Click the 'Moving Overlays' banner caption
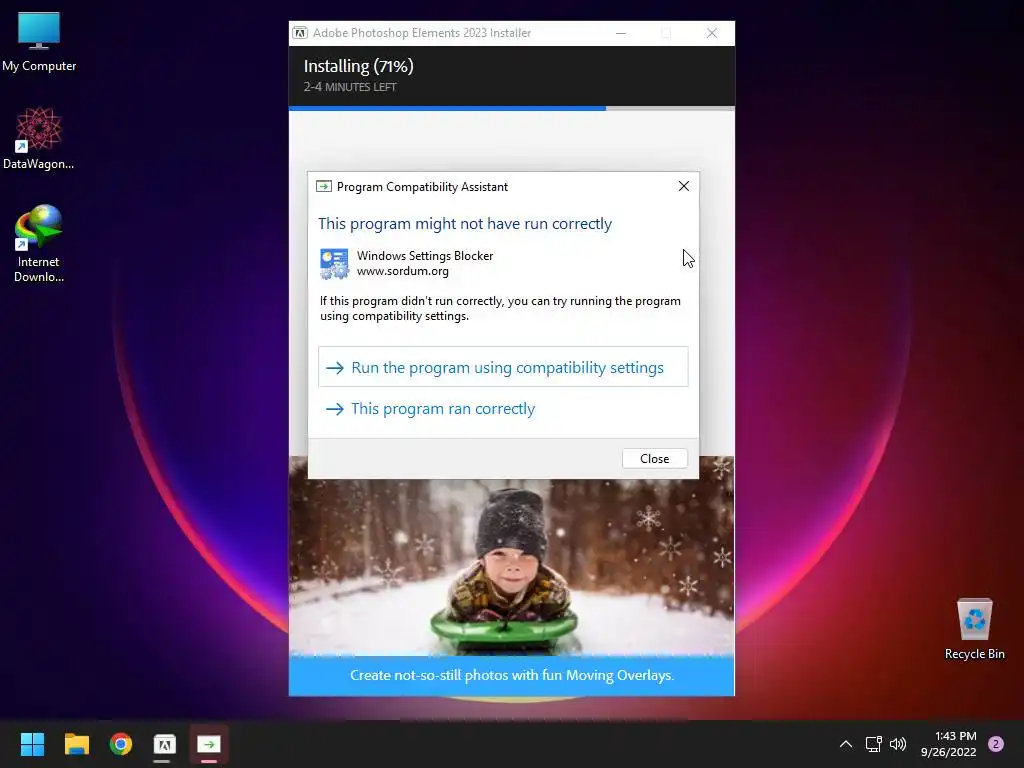Image resolution: width=1024 pixels, height=768 pixels. click(x=512, y=675)
